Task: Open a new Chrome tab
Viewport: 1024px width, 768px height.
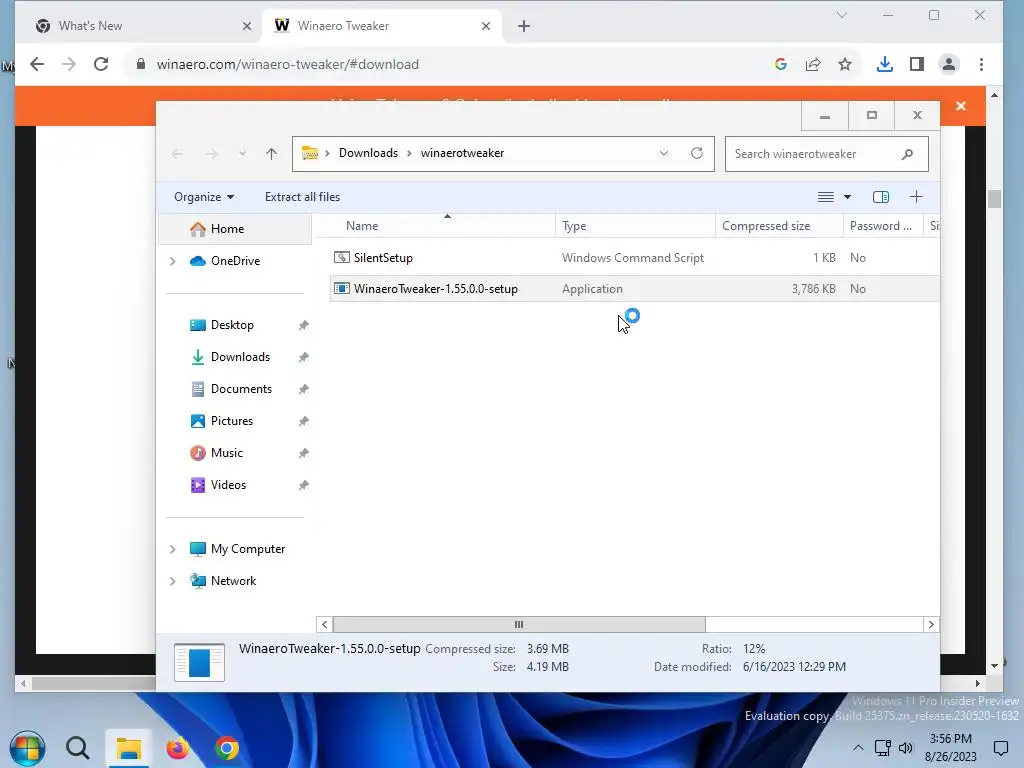Action: [524, 26]
